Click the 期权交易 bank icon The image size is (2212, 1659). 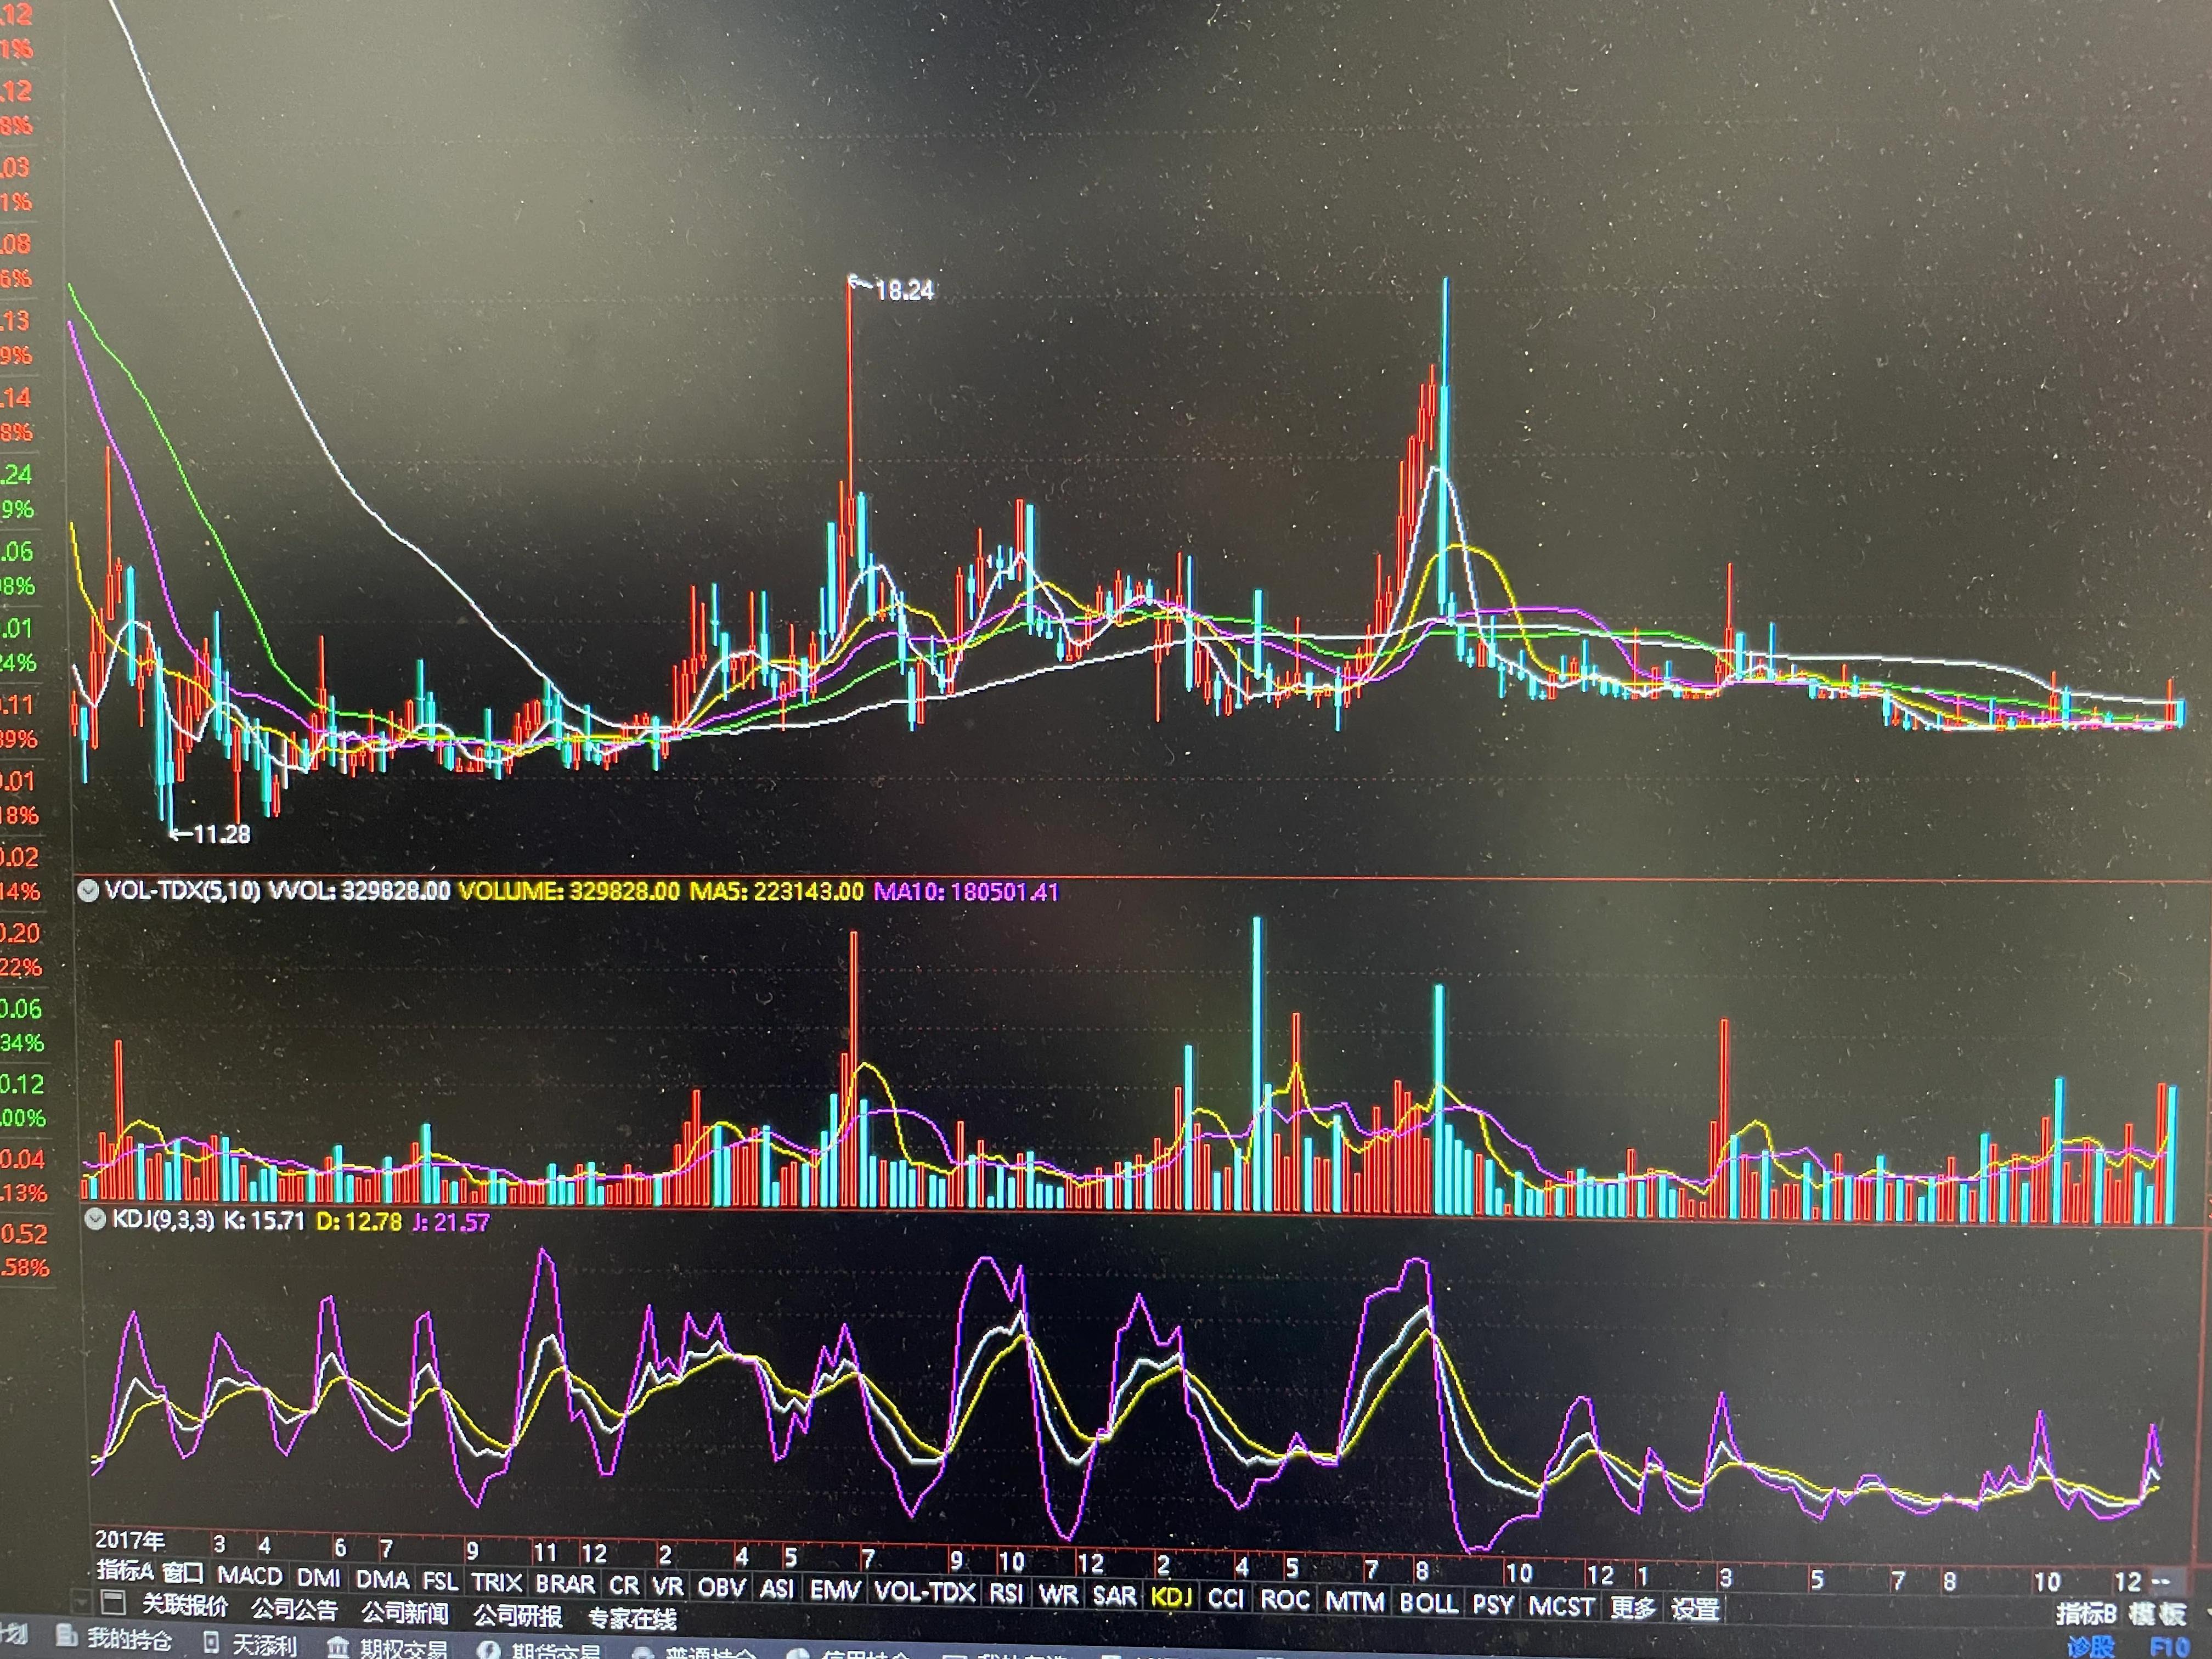(339, 1647)
